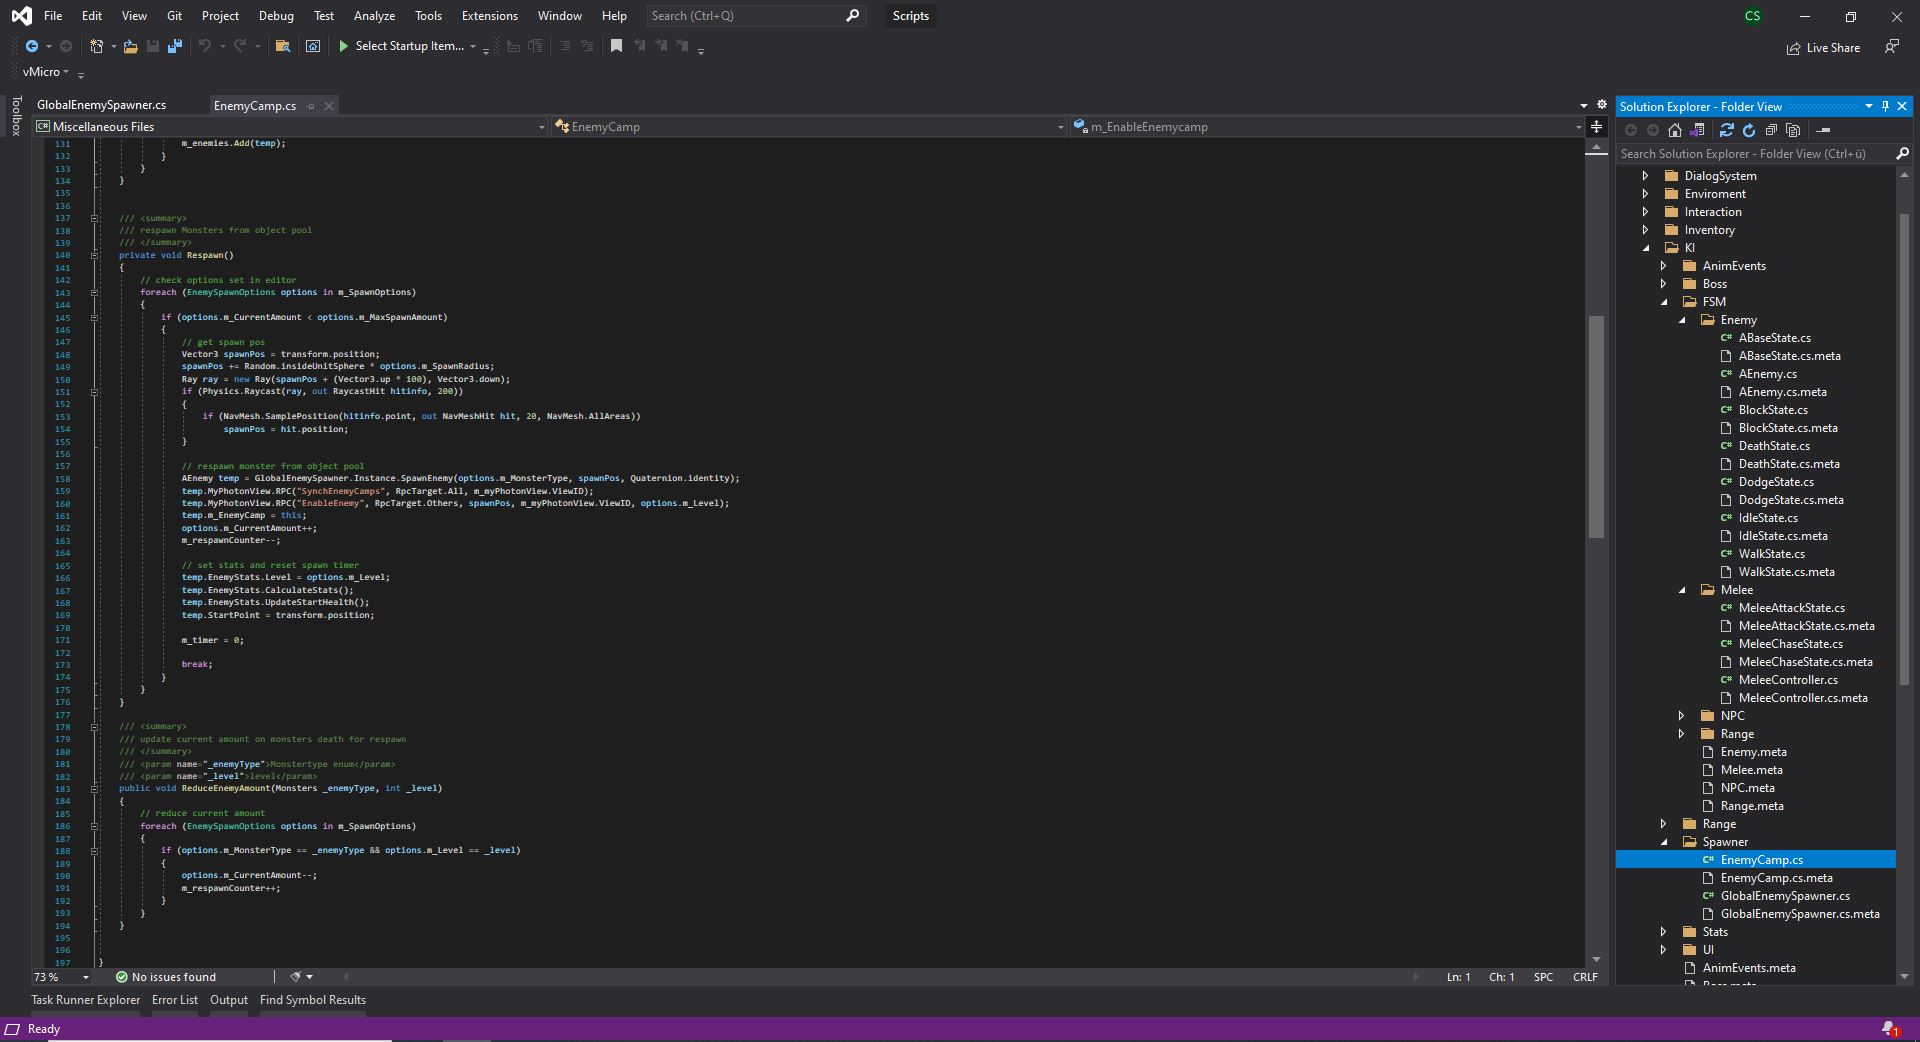Open the Find Symbol Results tab

point(313,1000)
